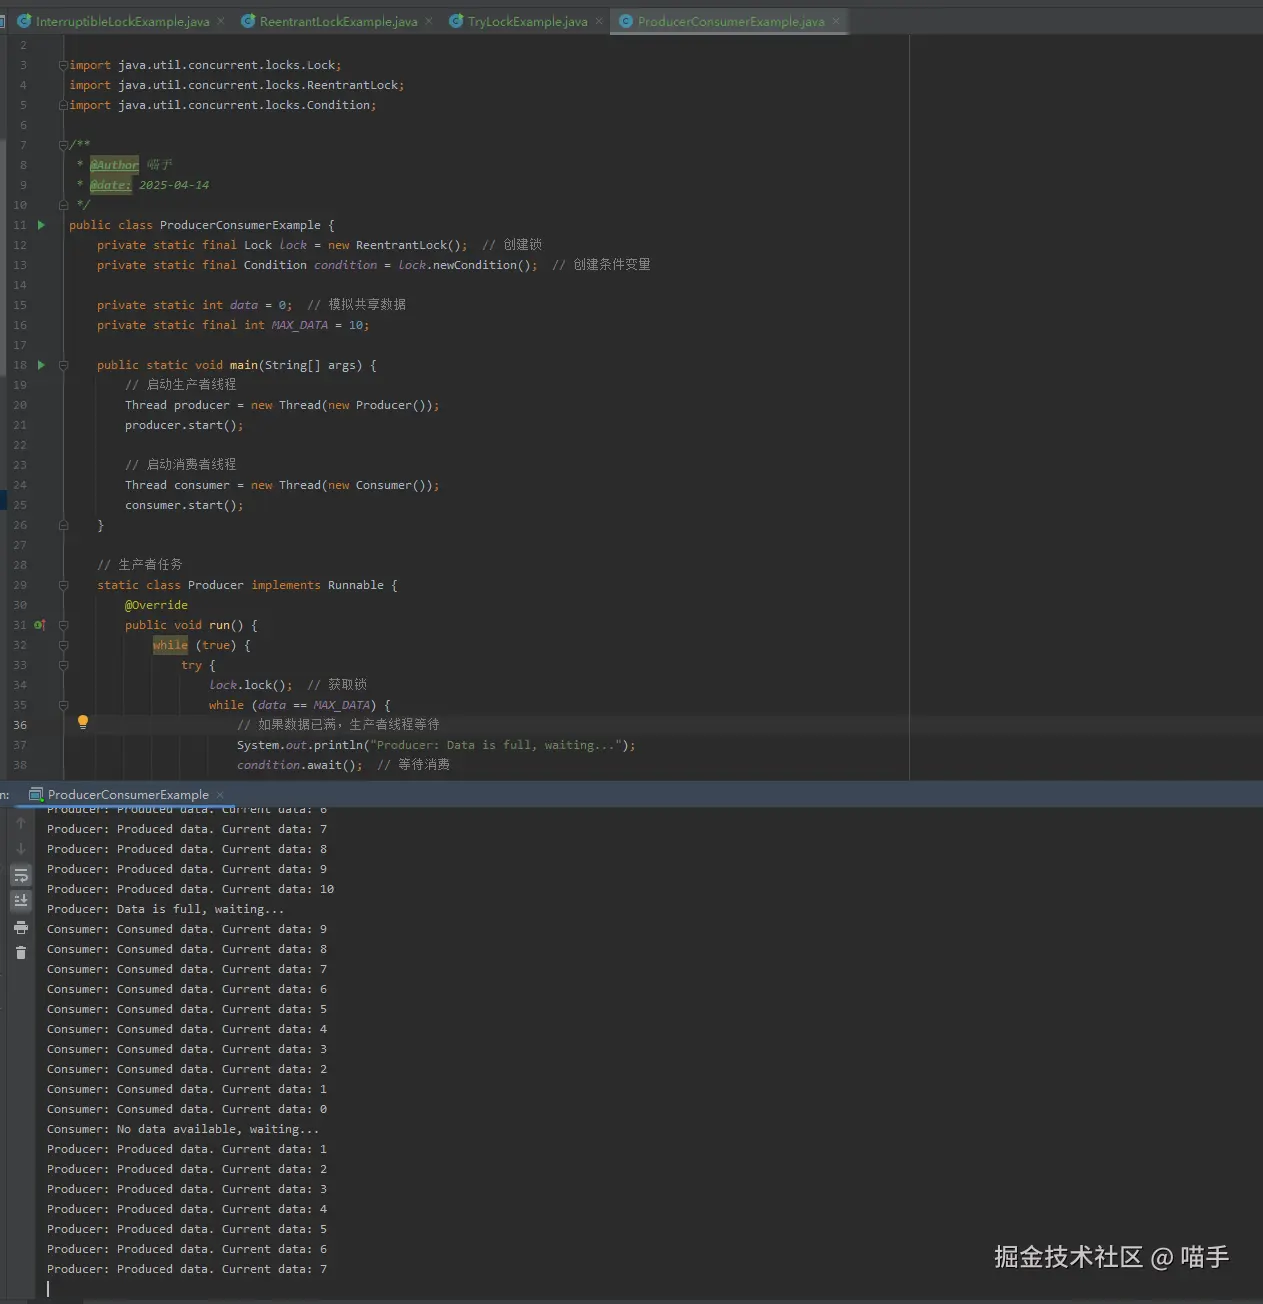Click the TryLockExample.java class icon

tap(456, 21)
